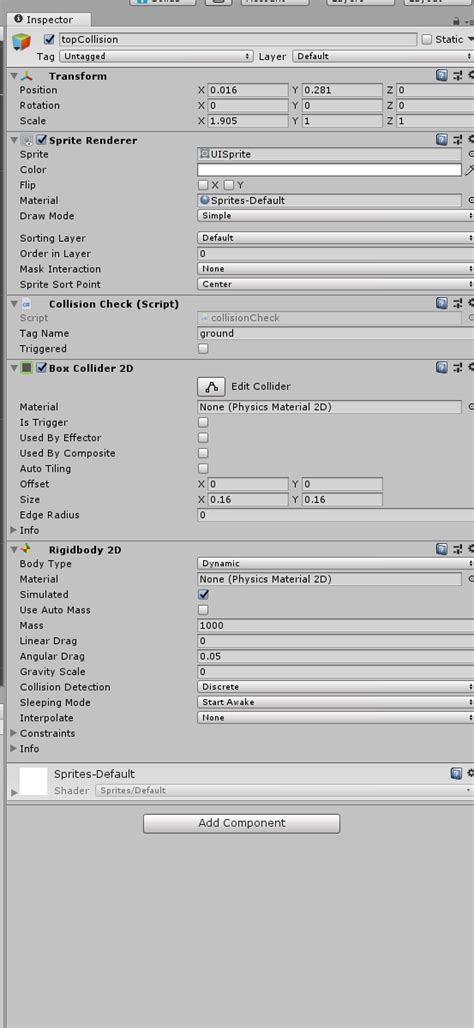Click the Position X field
Image resolution: width=474 pixels, height=1028 pixels.
tap(248, 90)
